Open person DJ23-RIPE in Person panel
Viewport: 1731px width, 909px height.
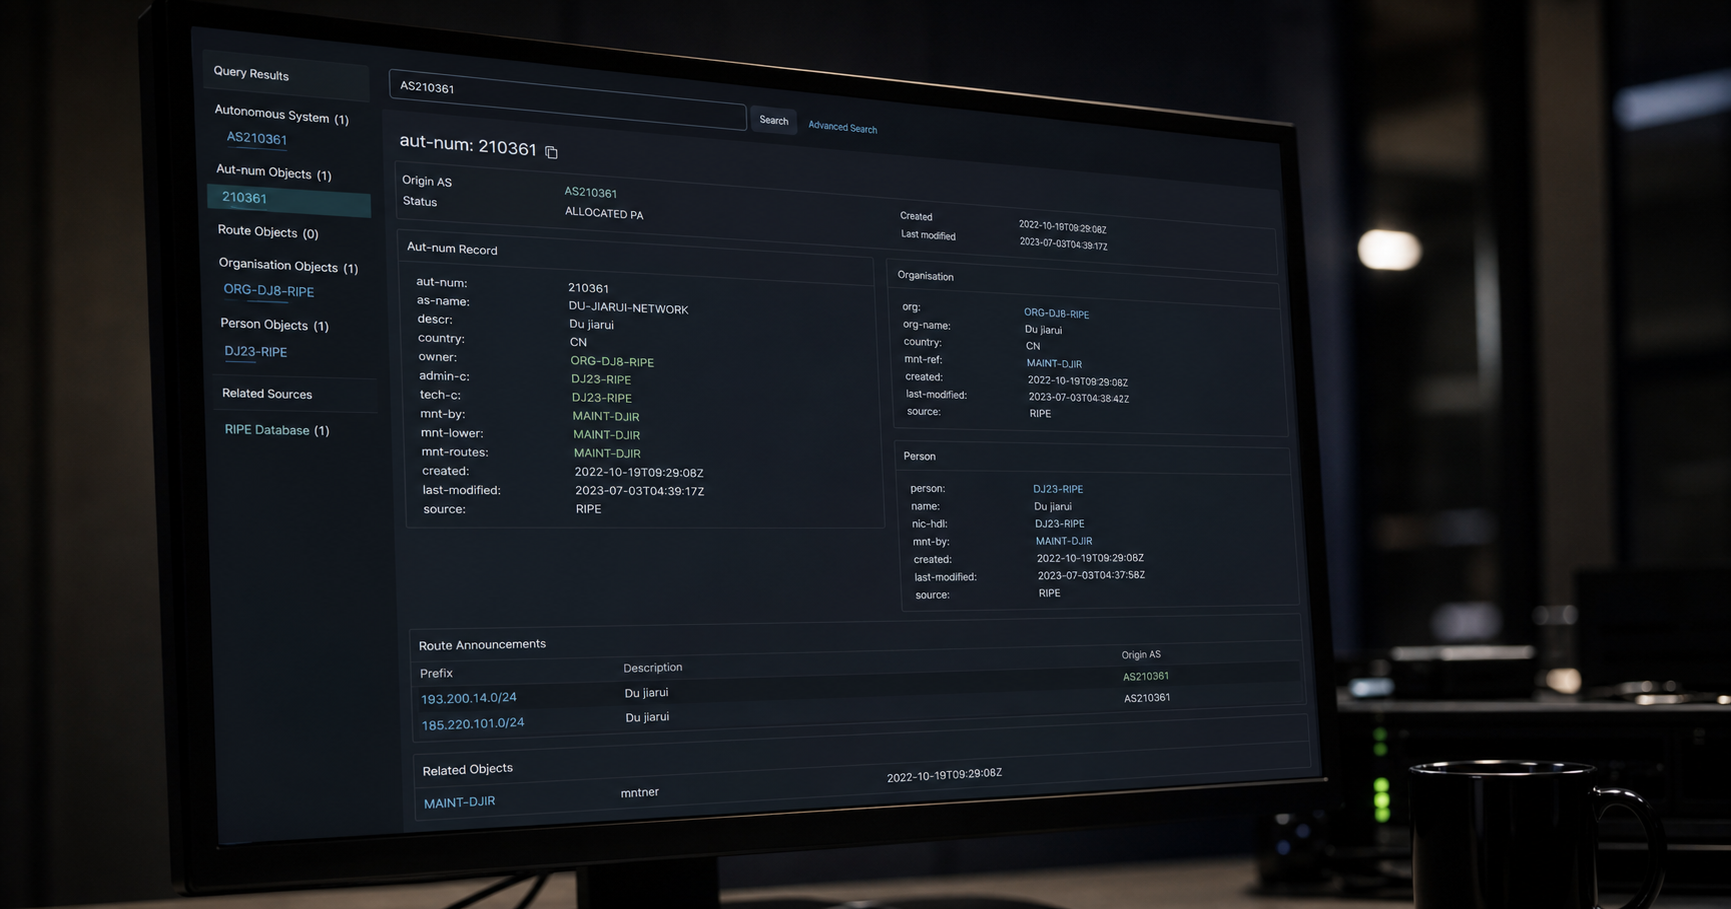(x=1058, y=489)
